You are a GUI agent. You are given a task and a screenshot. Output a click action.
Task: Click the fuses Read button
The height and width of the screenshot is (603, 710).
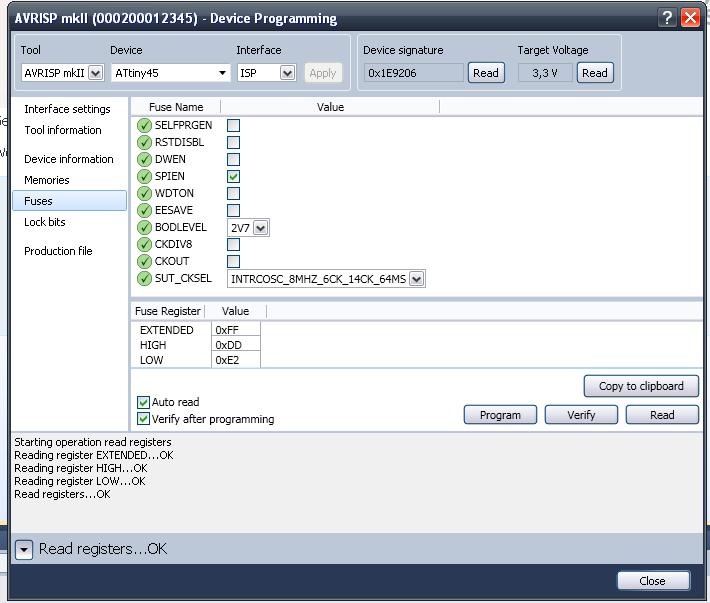point(662,415)
